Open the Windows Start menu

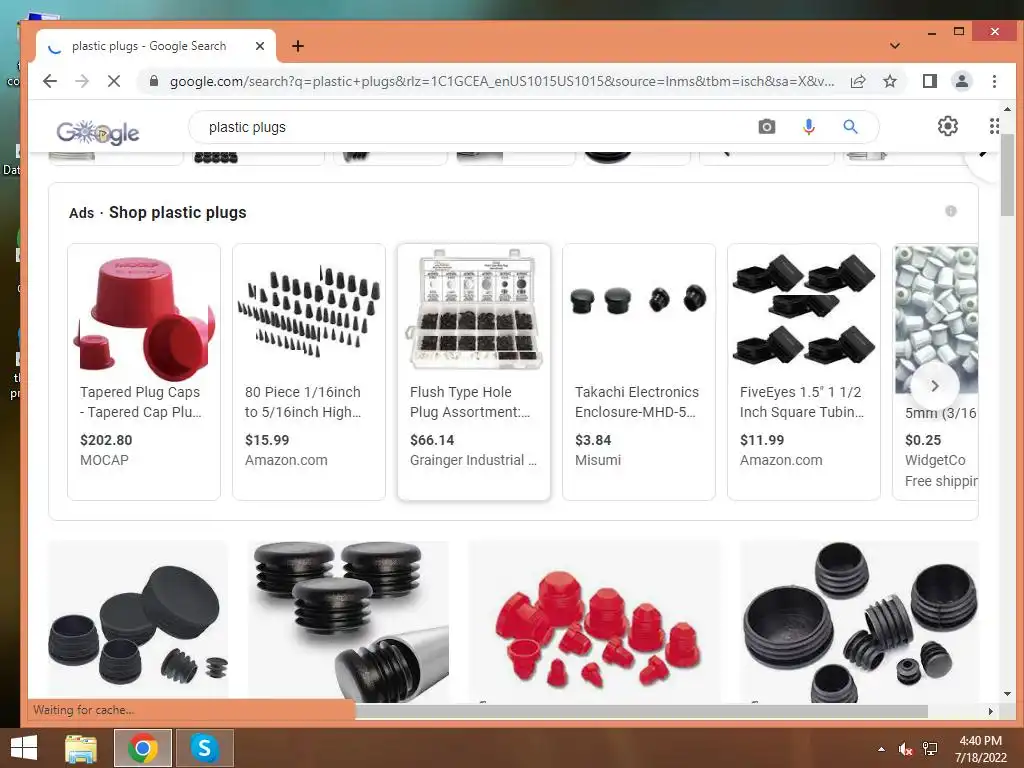(24, 748)
